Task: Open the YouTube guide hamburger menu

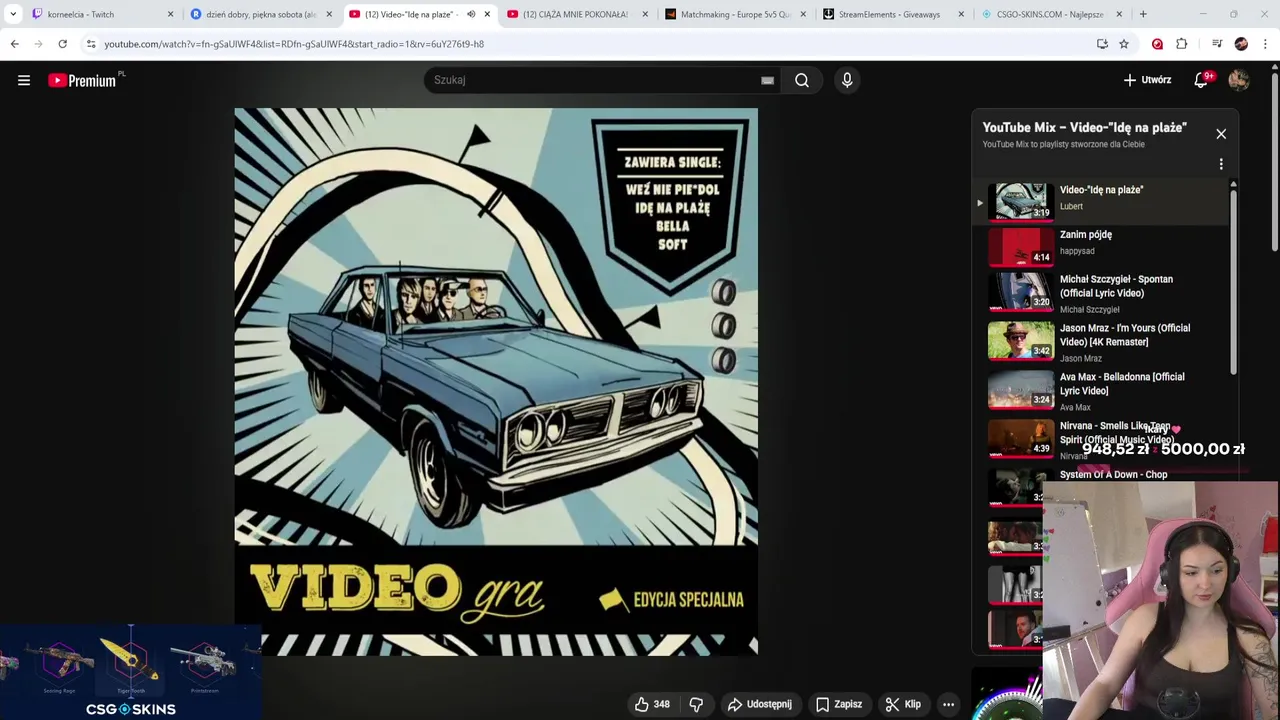Action: (x=24, y=80)
